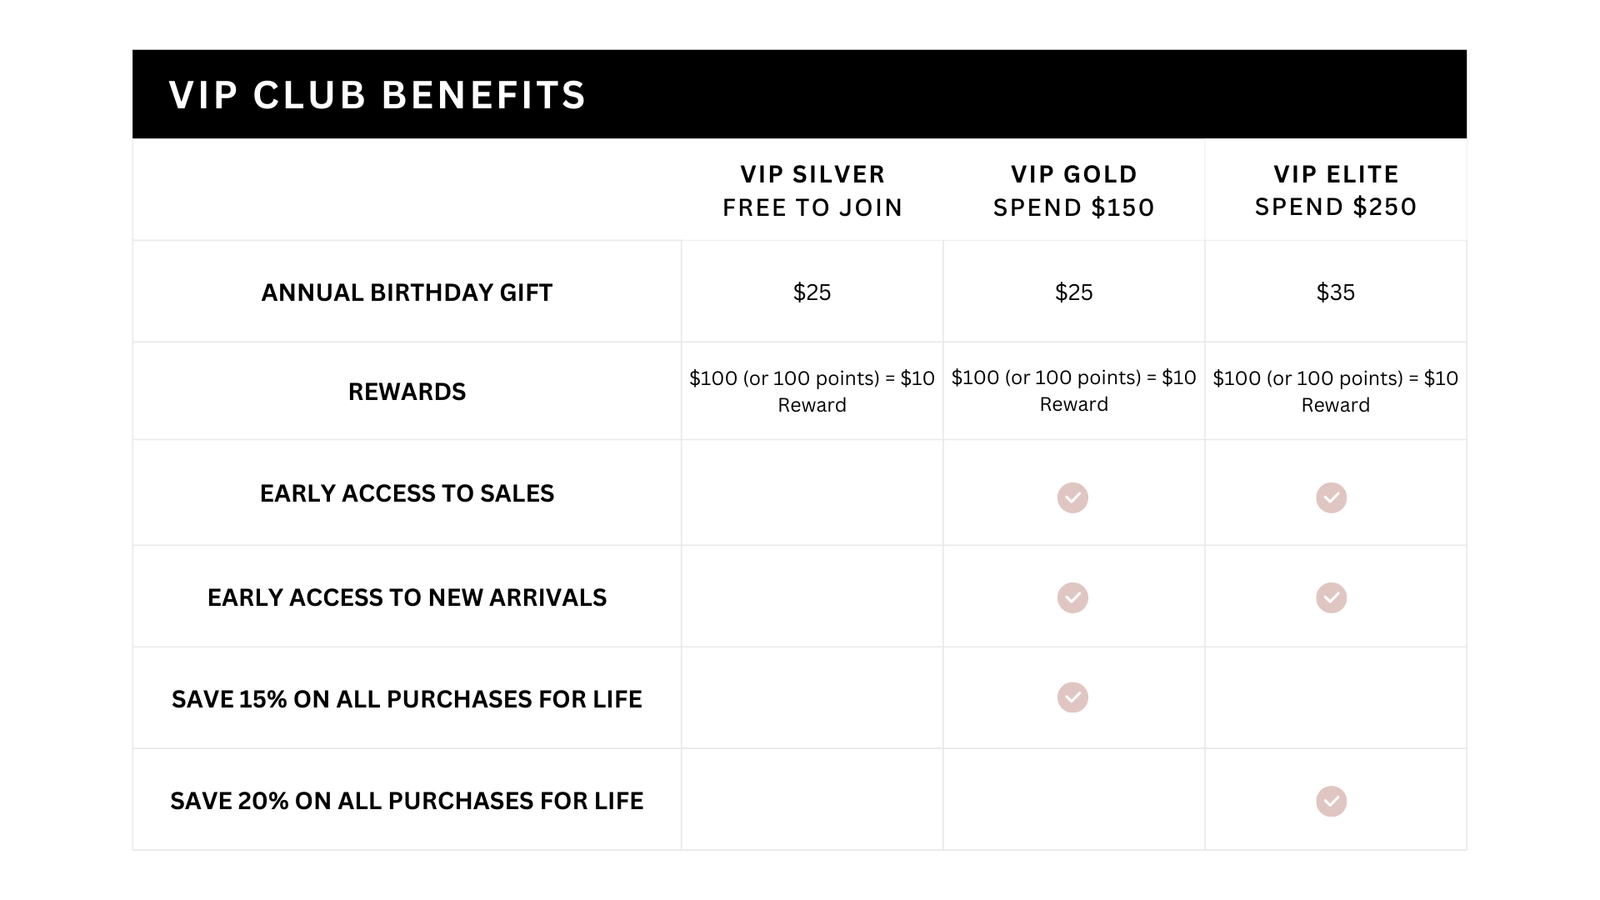Click SAVE 15% ON ALL PURCHASES label
Viewport: 1600px width, 900px height.
407,699
